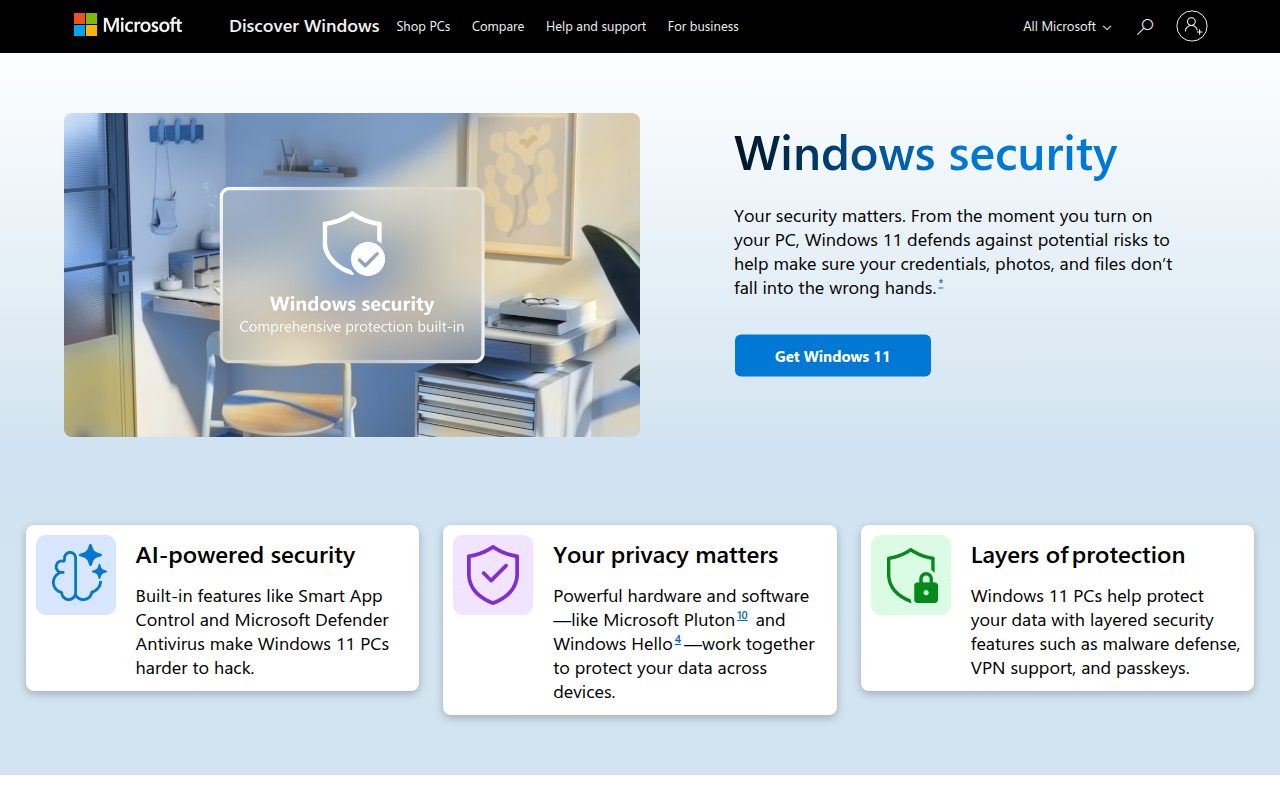1280x800 pixels.
Task: Click the Your security matters paragraph
Action: click(x=953, y=252)
